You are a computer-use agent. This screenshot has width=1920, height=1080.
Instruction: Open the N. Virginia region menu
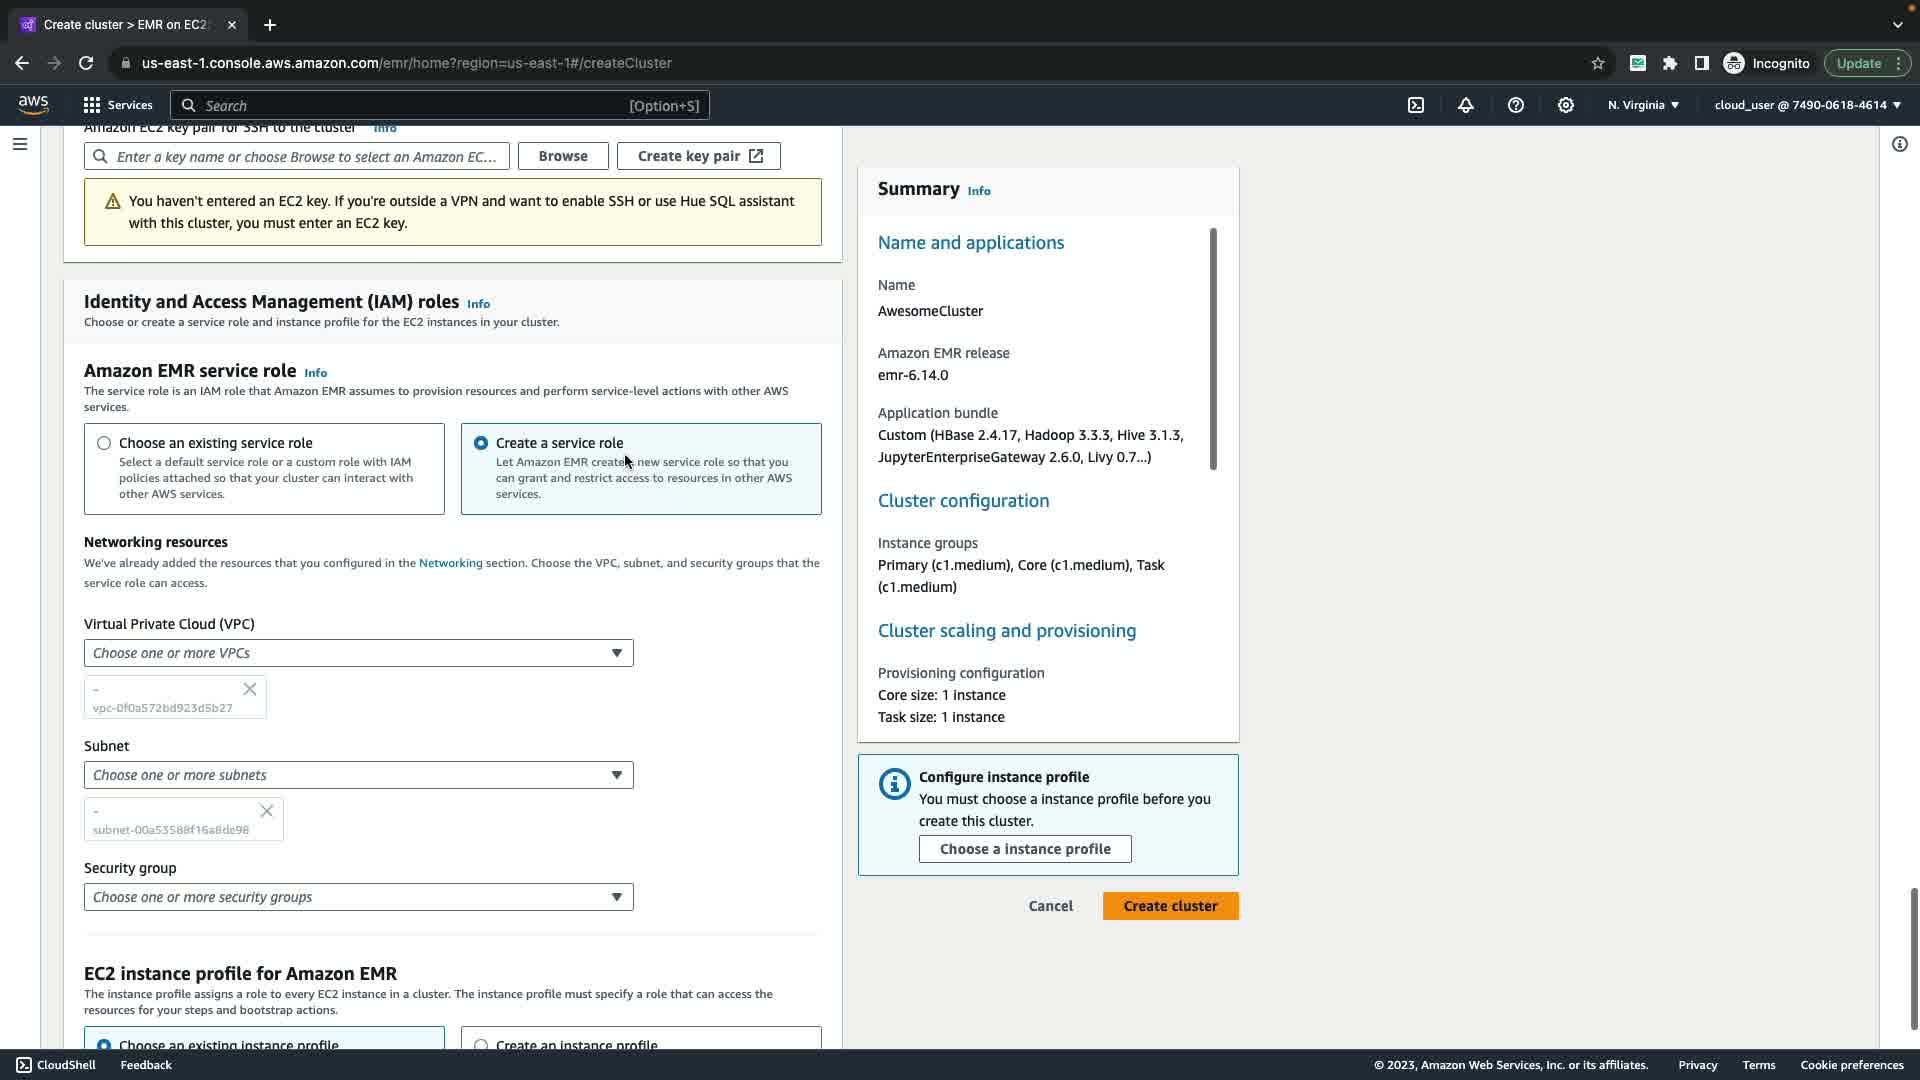tap(1643, 105)
